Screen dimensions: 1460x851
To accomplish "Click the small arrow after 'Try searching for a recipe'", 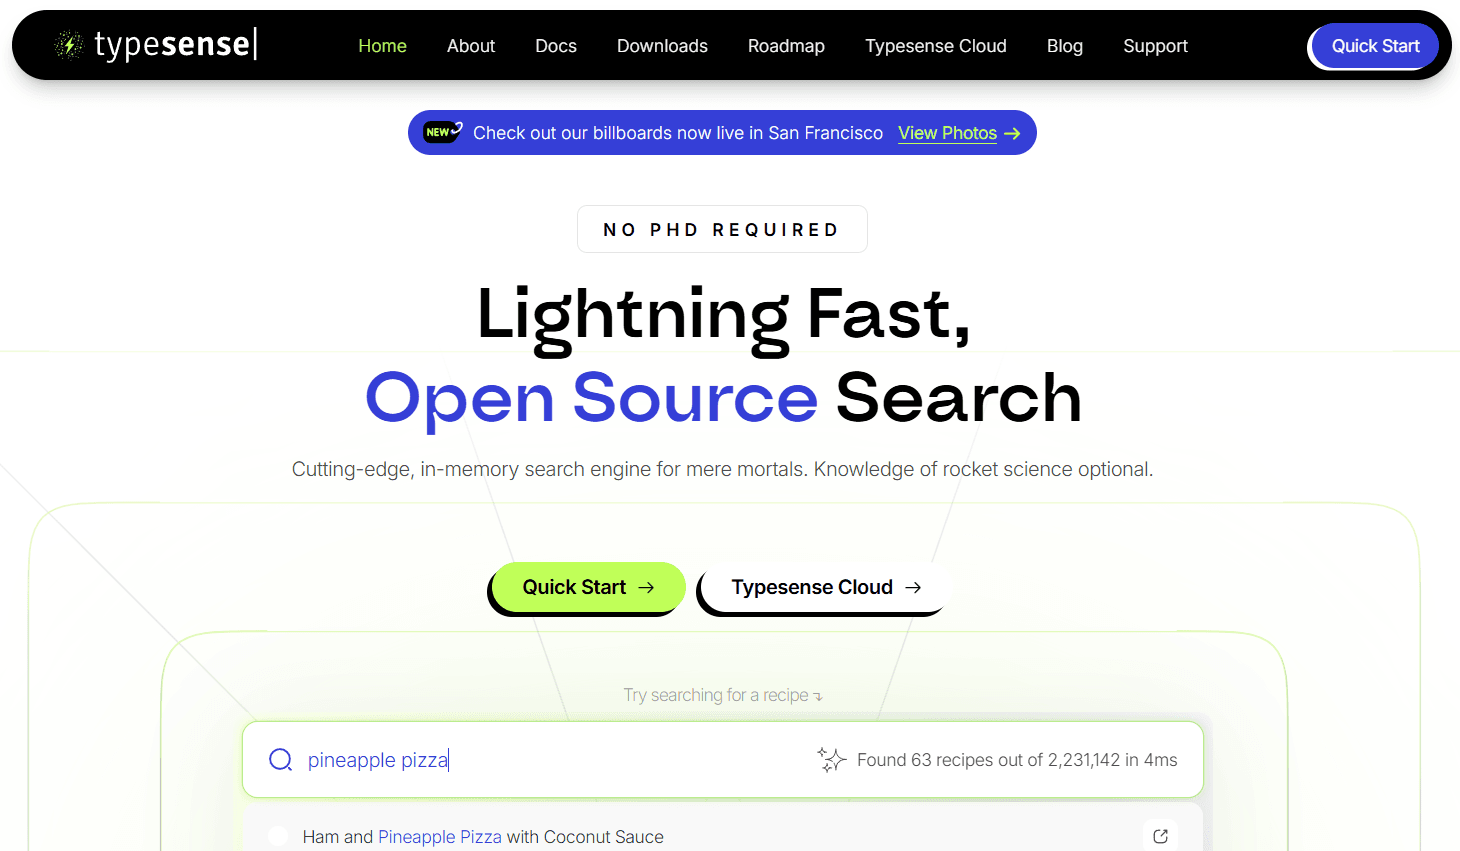I will click(x=818, y=697).
